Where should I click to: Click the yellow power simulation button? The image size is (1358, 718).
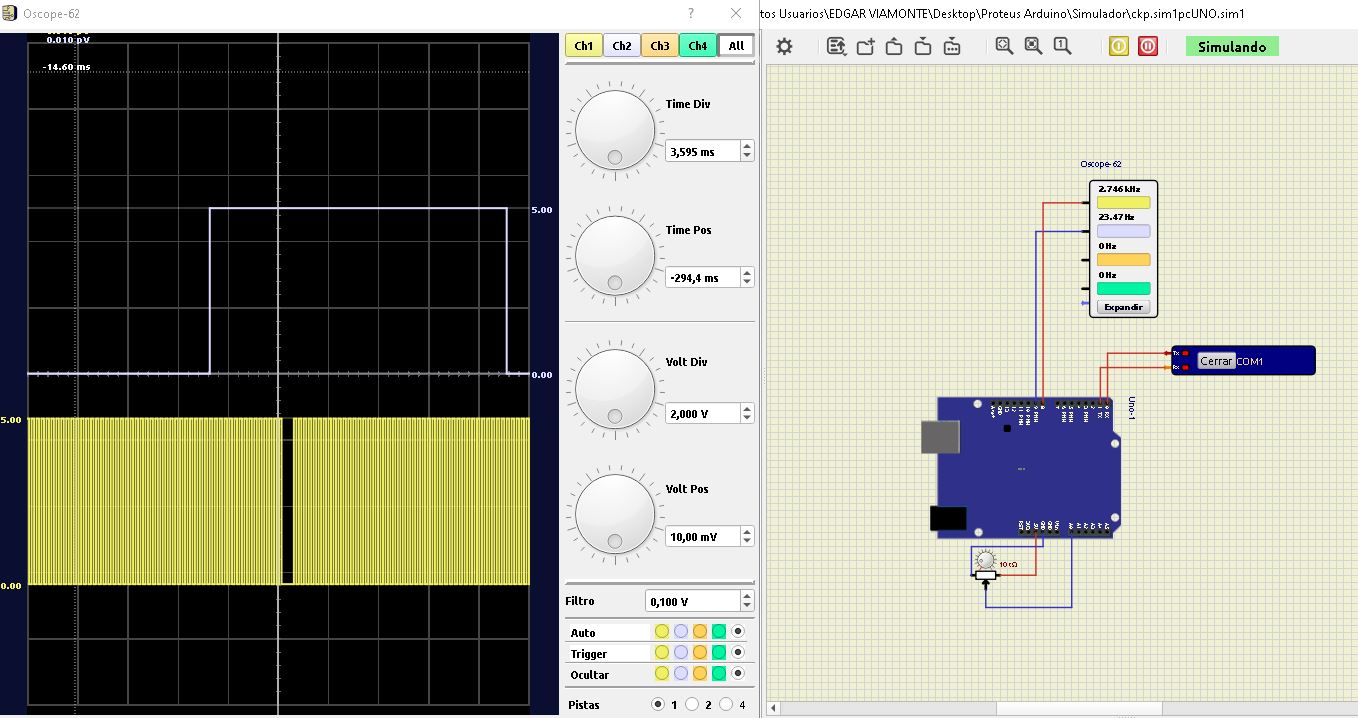[1119, 46]
